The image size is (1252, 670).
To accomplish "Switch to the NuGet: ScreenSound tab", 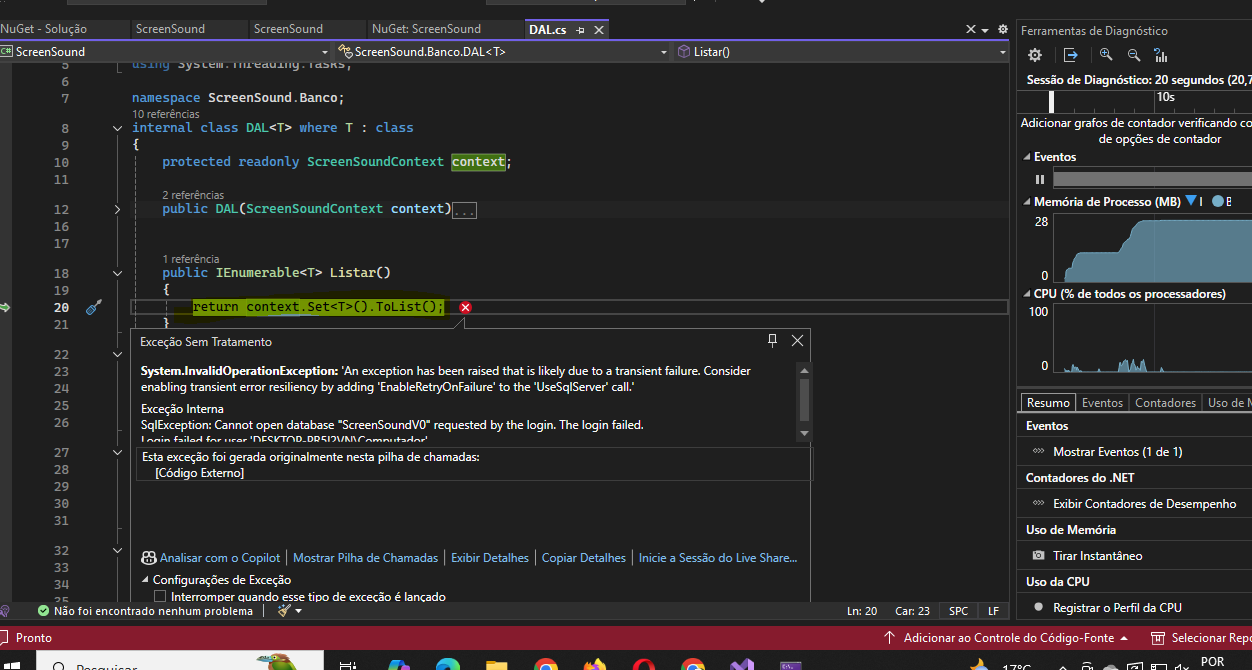I will point(426,29).
